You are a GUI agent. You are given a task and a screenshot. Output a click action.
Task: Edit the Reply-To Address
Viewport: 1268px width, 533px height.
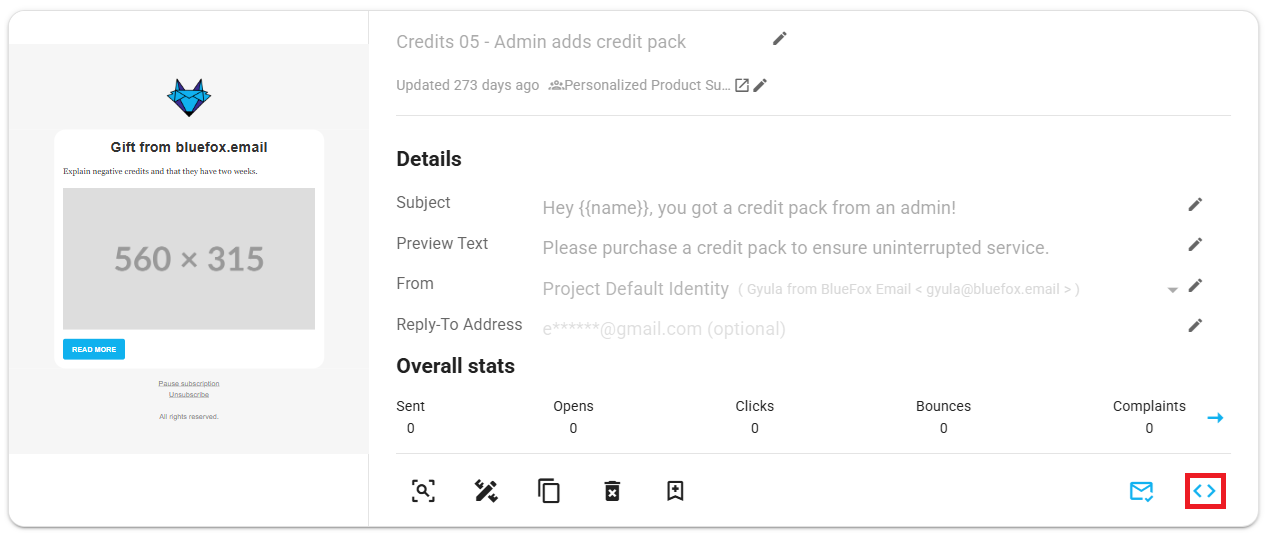pos(1195,326)
